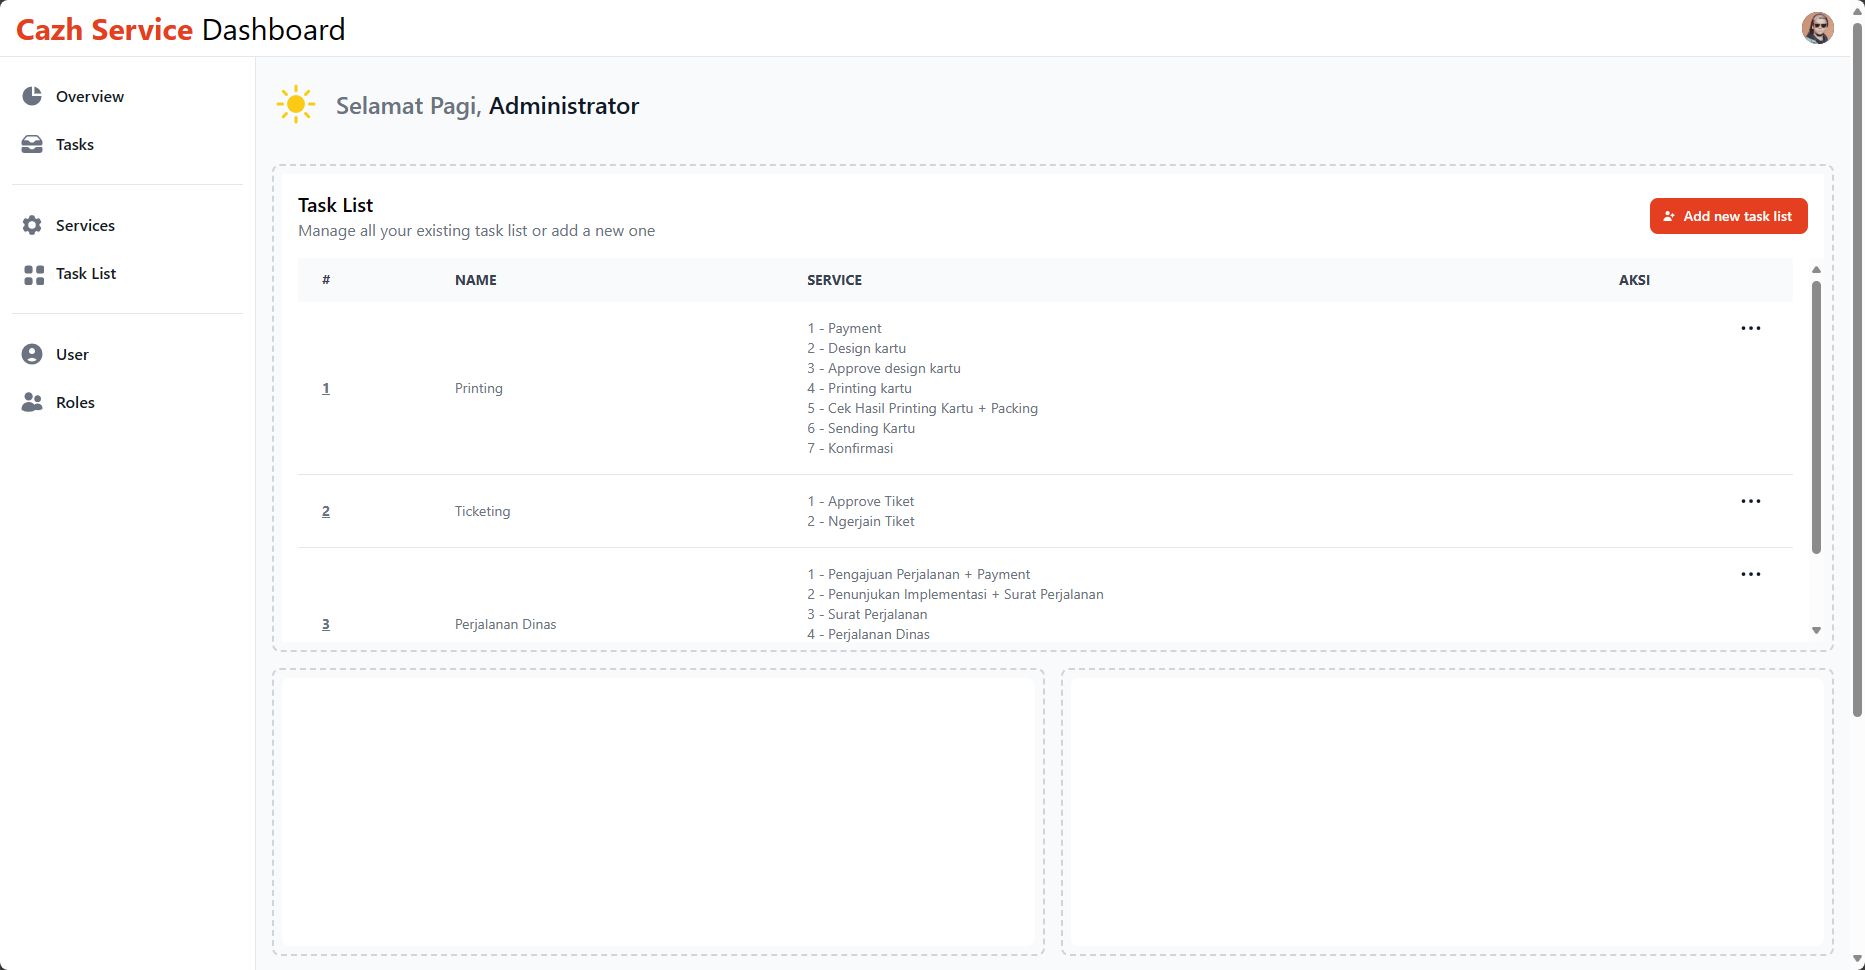
Task: Open the administrator avatar in header
Action: (x=1817, y=28)
